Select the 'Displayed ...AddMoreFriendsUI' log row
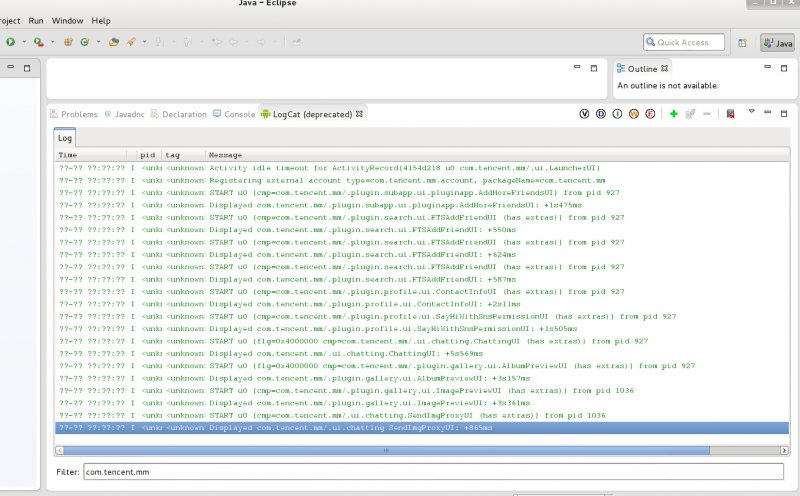800x496 pixels. point(422,205)
